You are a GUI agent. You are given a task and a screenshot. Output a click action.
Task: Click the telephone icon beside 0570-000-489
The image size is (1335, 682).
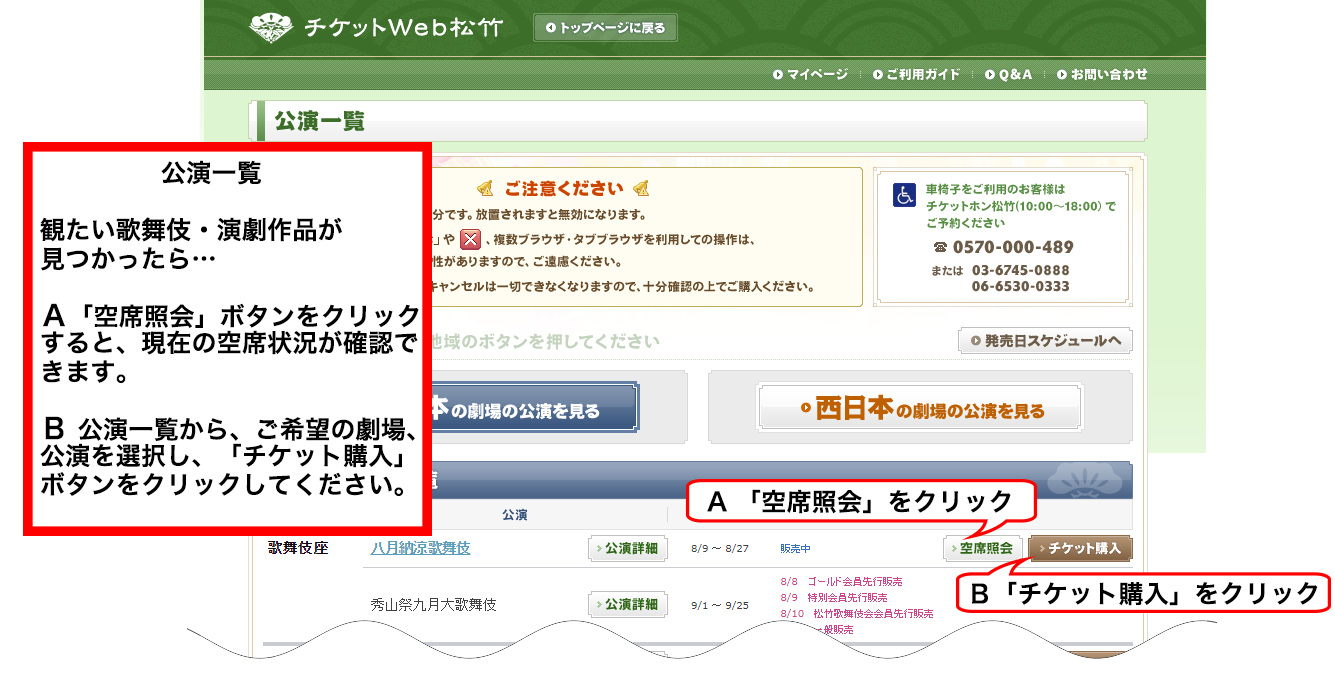tap(939, 247)
